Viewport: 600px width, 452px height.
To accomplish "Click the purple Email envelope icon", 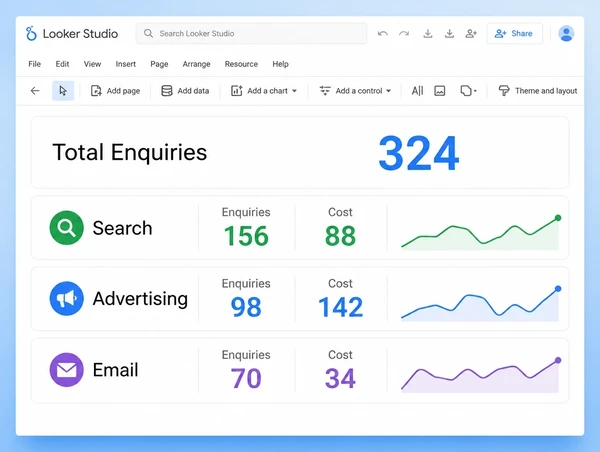I will point(67,370).
